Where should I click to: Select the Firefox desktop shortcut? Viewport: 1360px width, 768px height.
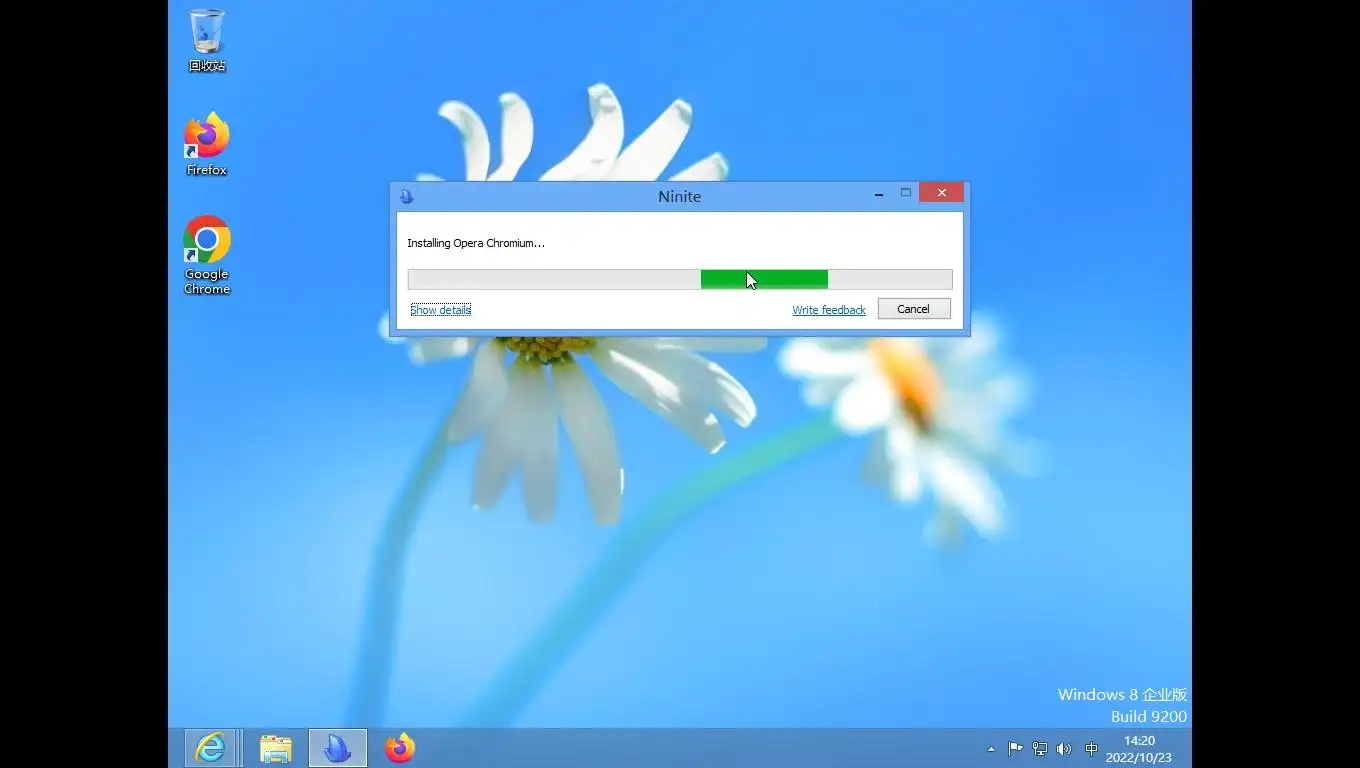[207, 144]
